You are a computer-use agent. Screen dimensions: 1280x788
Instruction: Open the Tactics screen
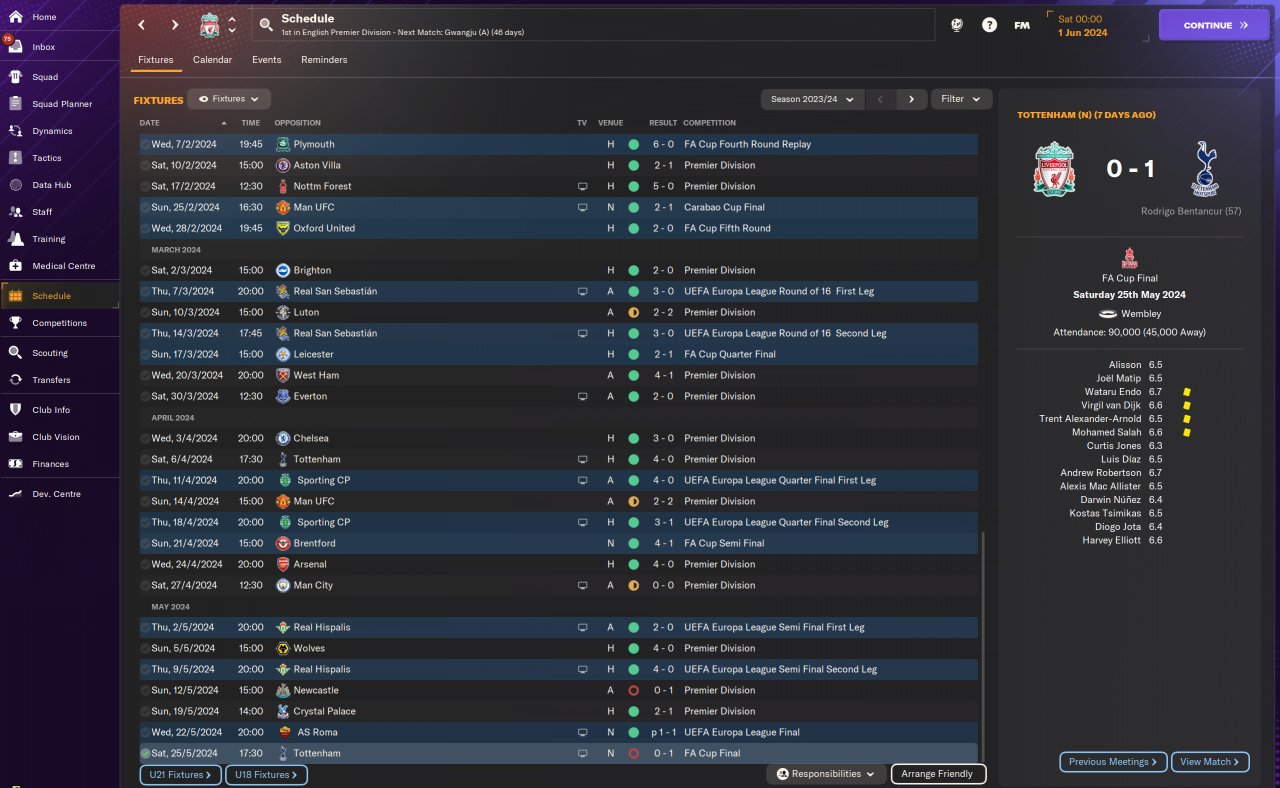(x=47, y=158)
